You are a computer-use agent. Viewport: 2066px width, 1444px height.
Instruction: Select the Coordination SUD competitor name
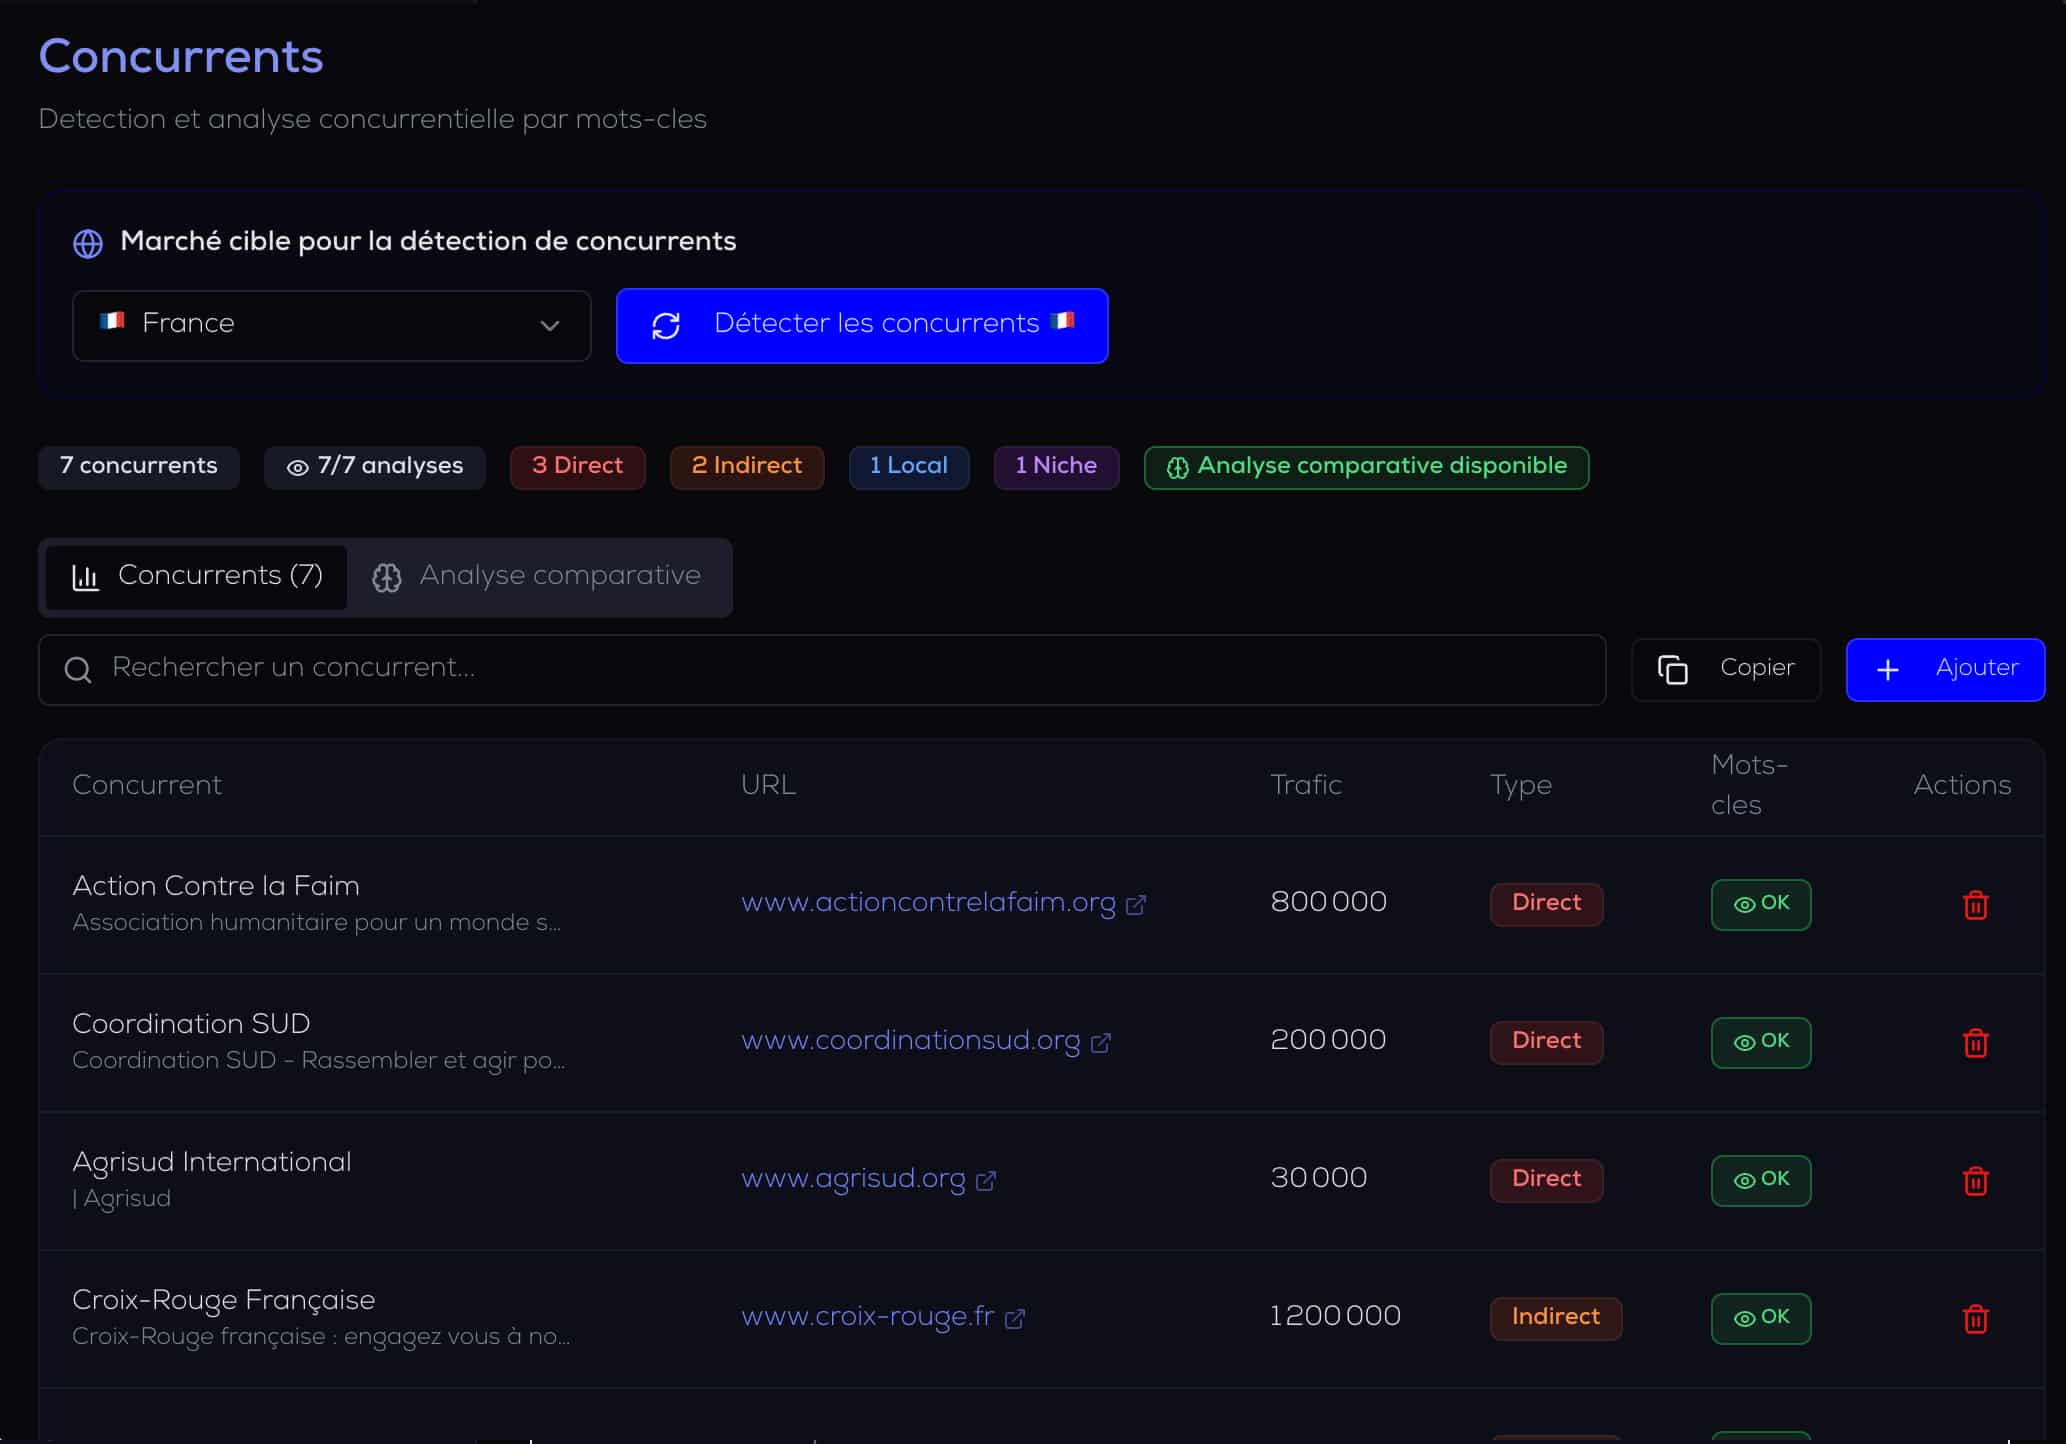click(191, 1024)
